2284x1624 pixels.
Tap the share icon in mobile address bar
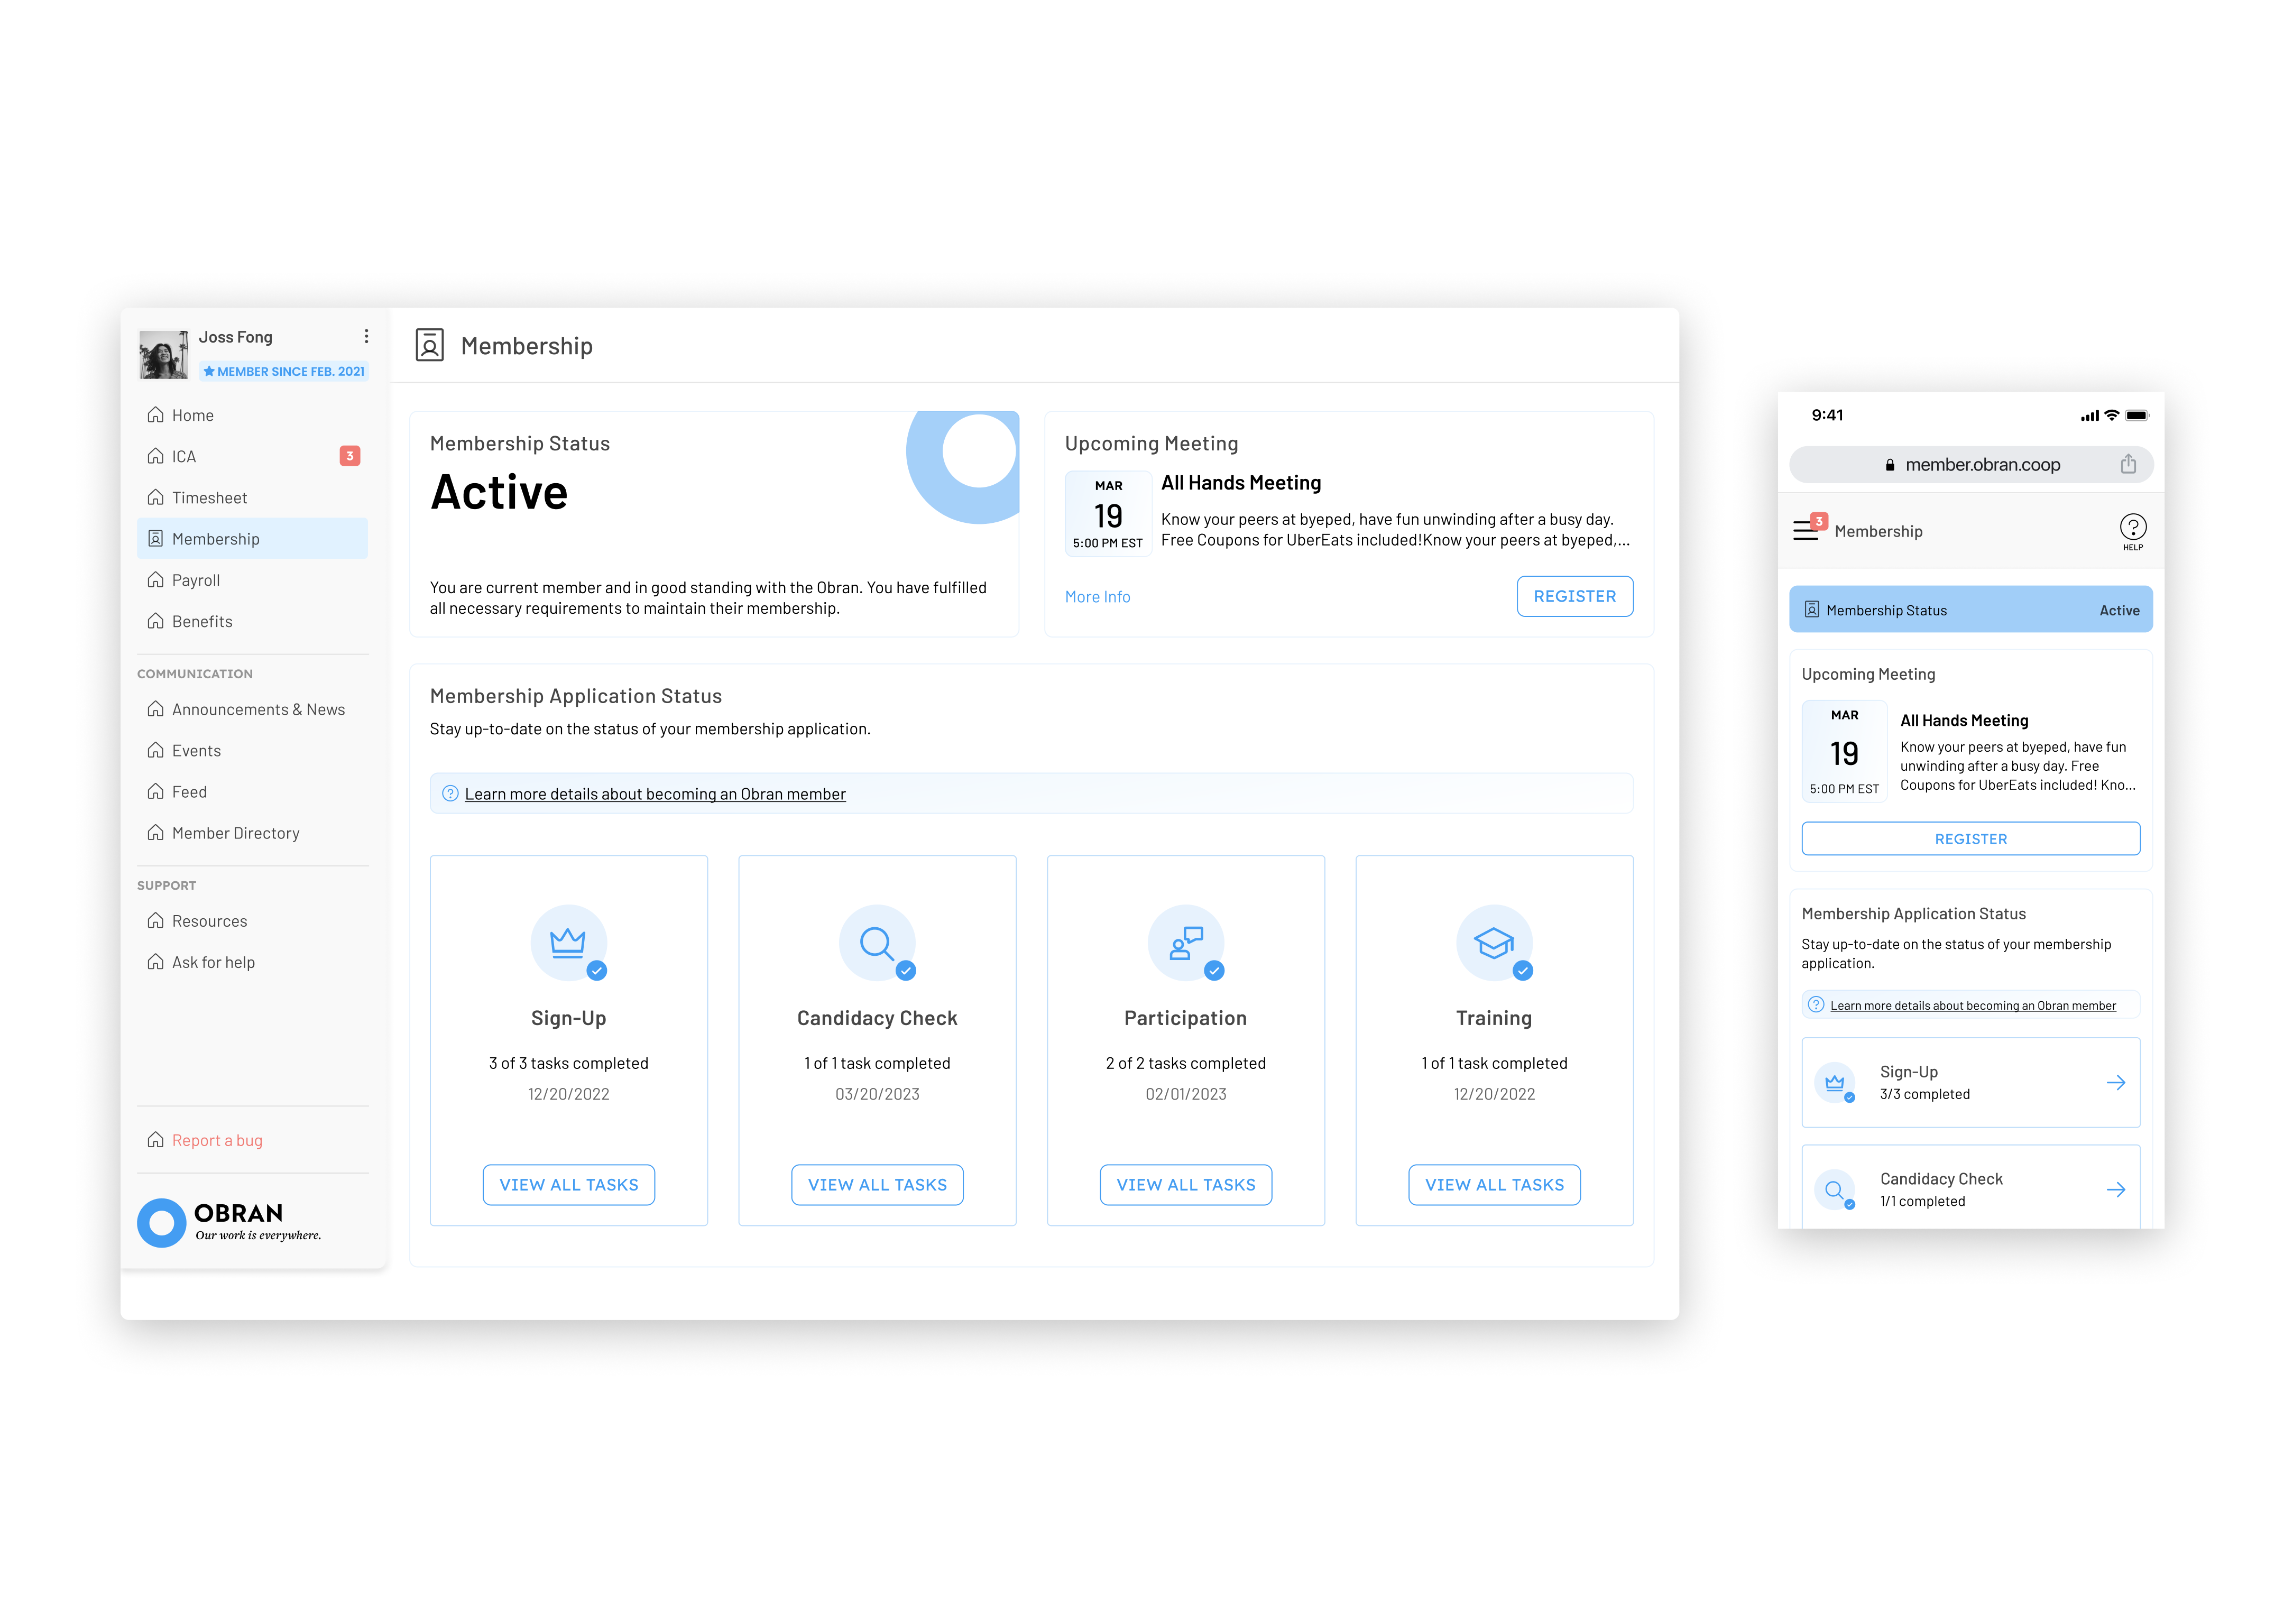click(x=2128, y=464)
